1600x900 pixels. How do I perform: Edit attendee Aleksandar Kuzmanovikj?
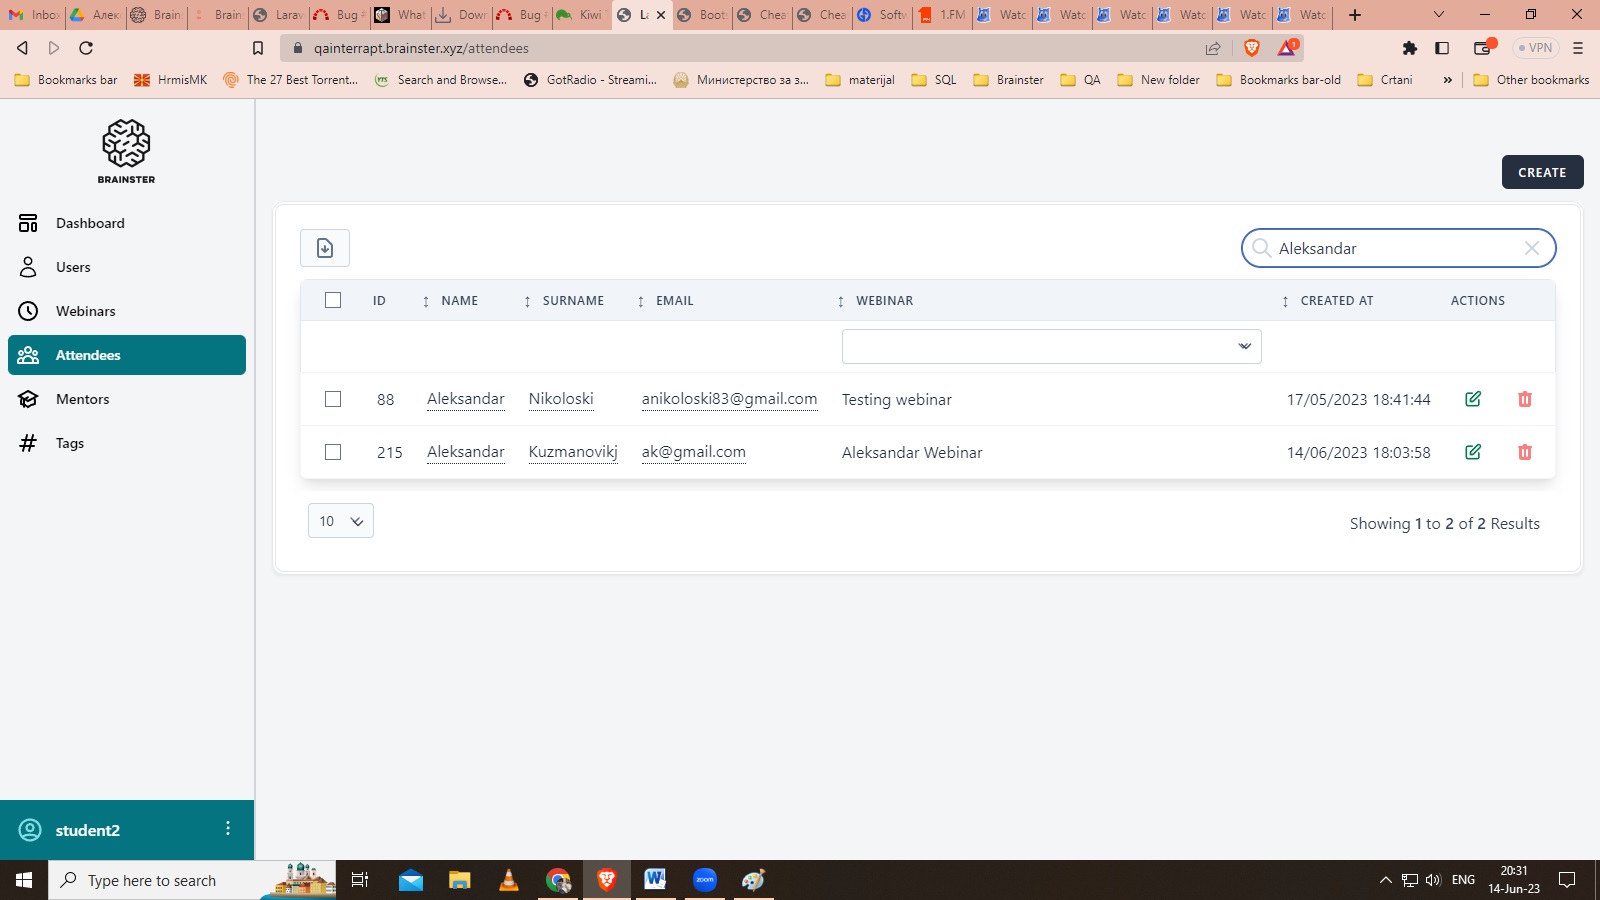click(1473, 452)
